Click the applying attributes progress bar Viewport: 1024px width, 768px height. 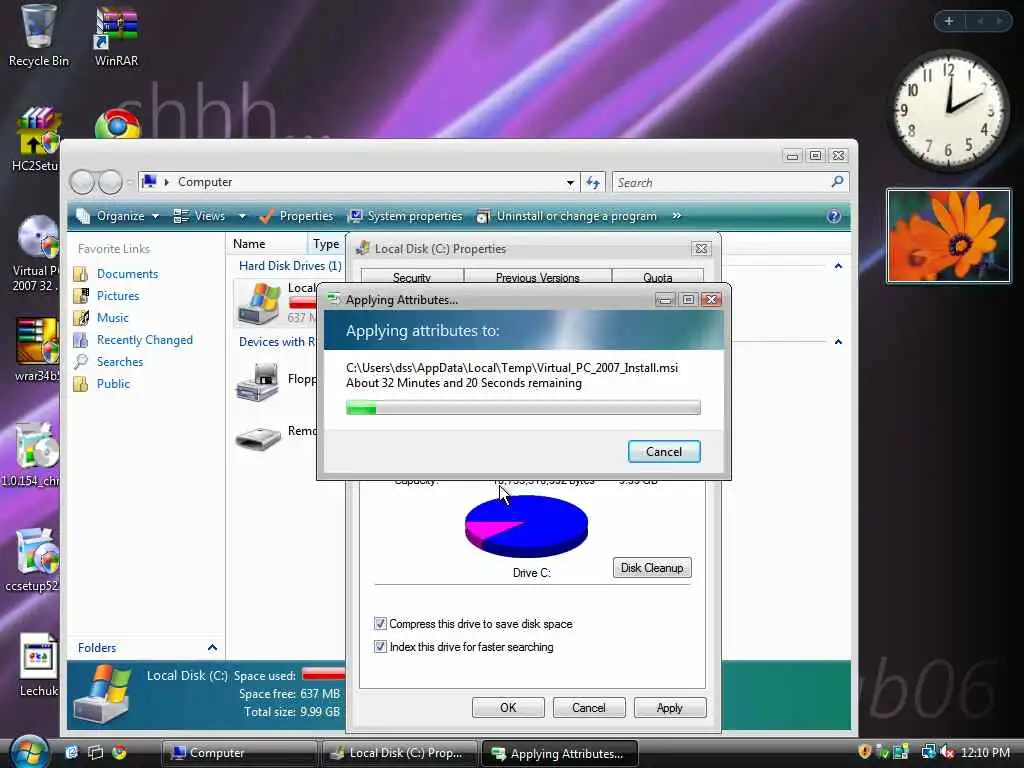523,408
